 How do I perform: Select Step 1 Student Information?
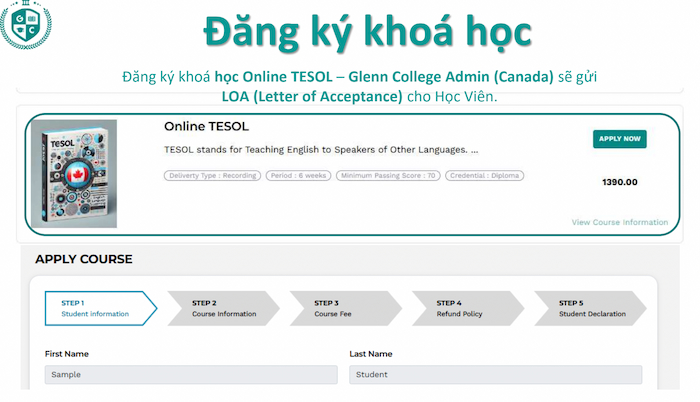click(96, 308)
